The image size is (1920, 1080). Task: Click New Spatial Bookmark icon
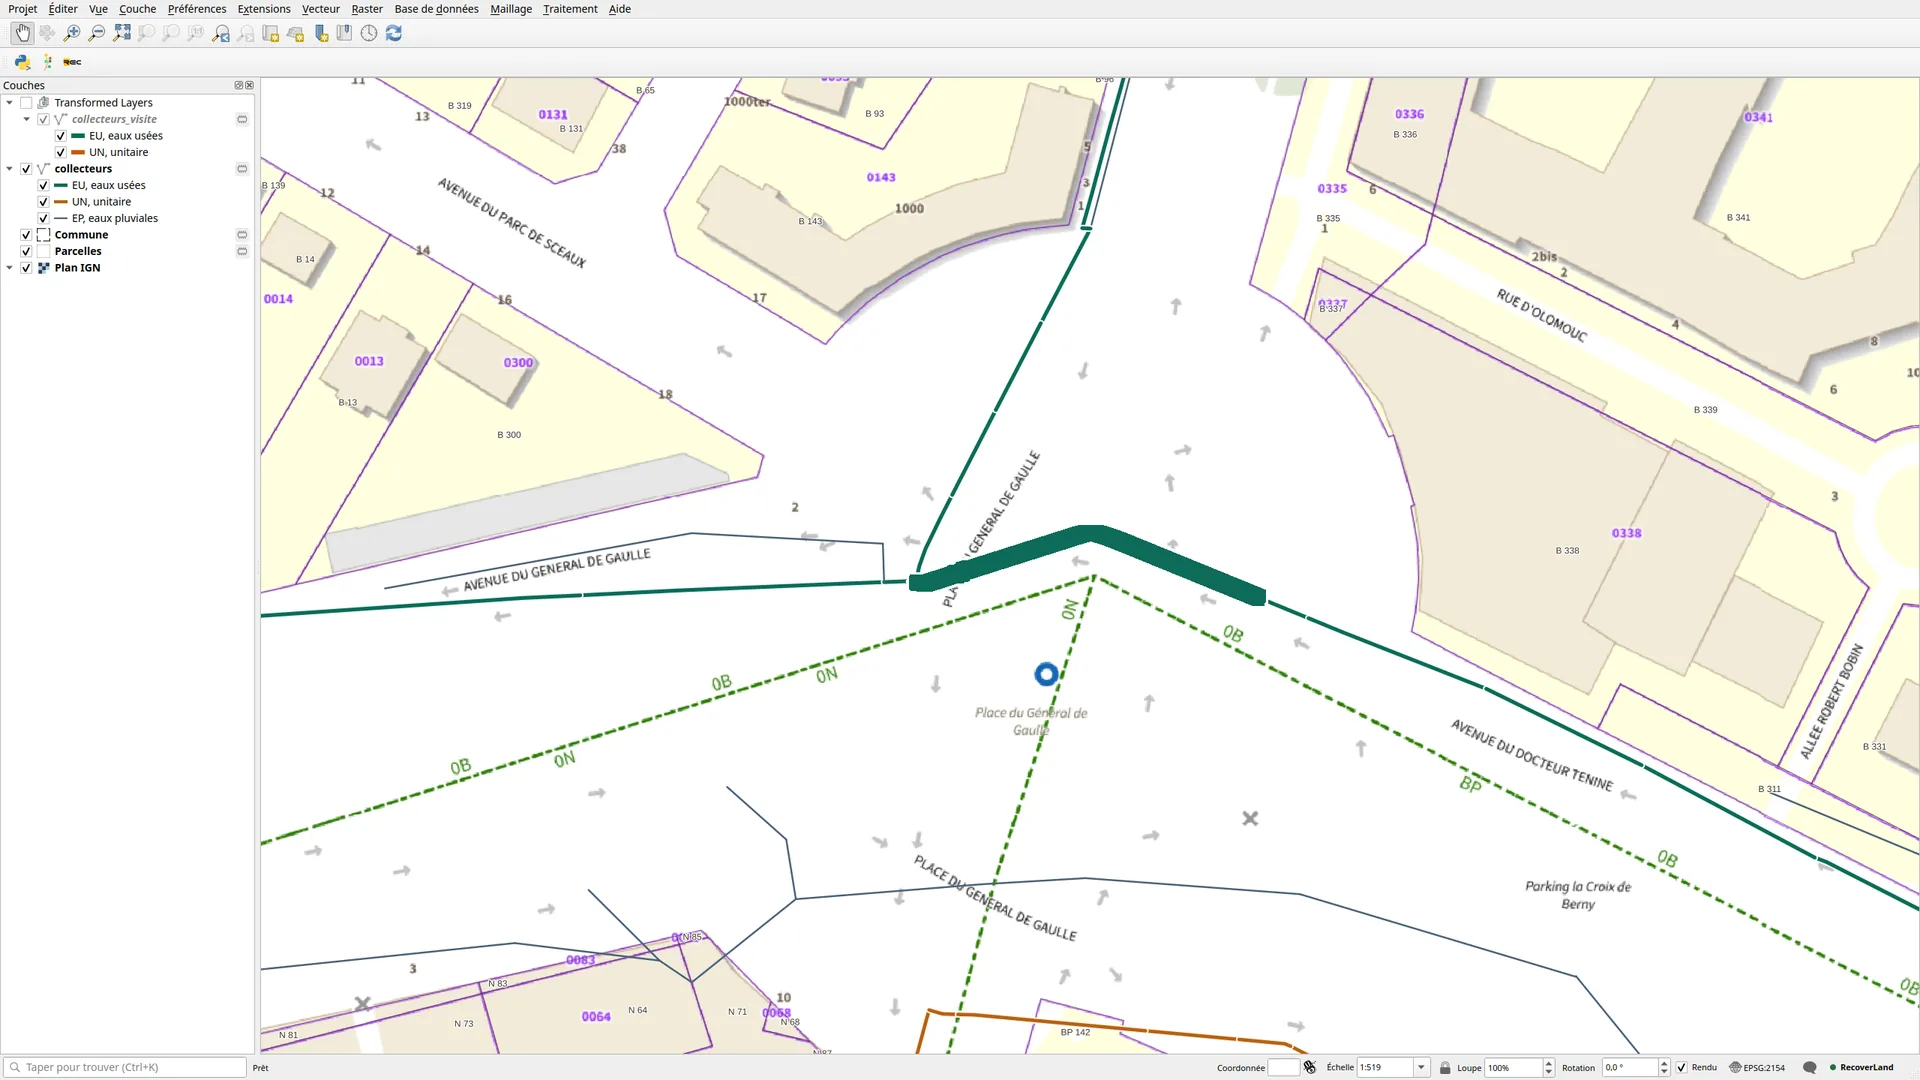click(320, 33)
